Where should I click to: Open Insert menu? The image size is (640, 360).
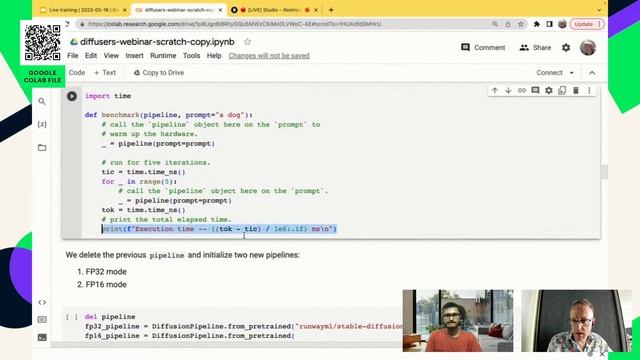[134, 56]
